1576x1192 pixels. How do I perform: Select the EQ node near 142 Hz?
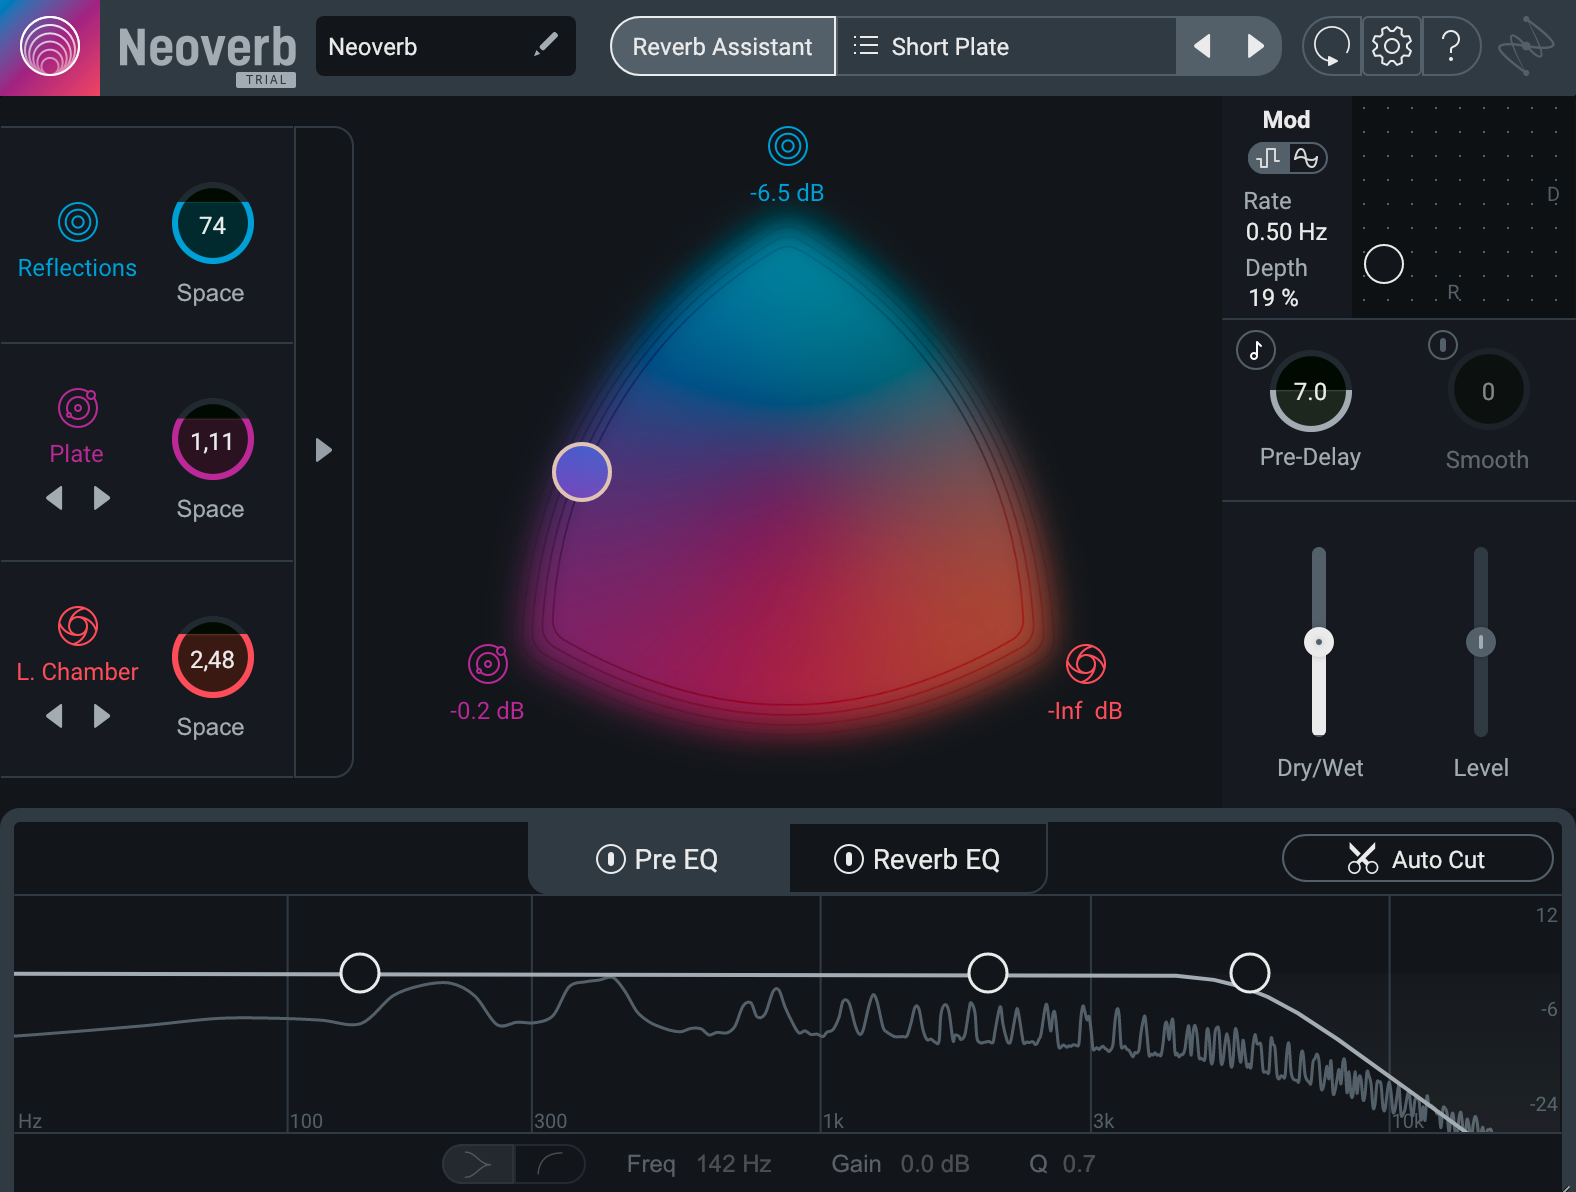pos(360,972)
